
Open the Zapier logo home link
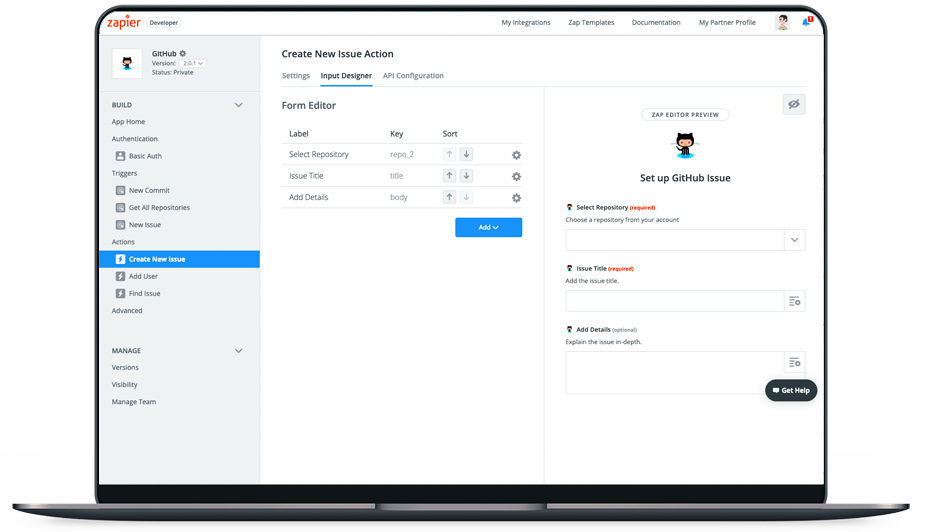coord(124,23)
